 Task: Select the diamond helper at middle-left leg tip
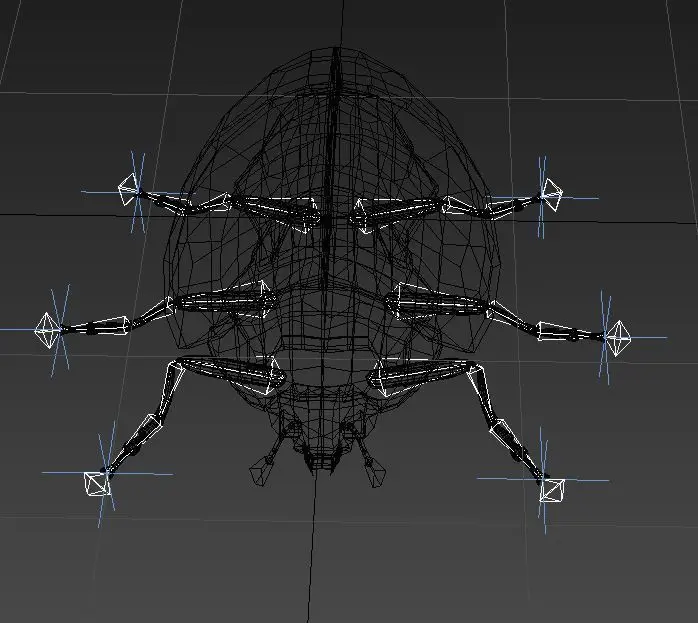coord(48,330)
